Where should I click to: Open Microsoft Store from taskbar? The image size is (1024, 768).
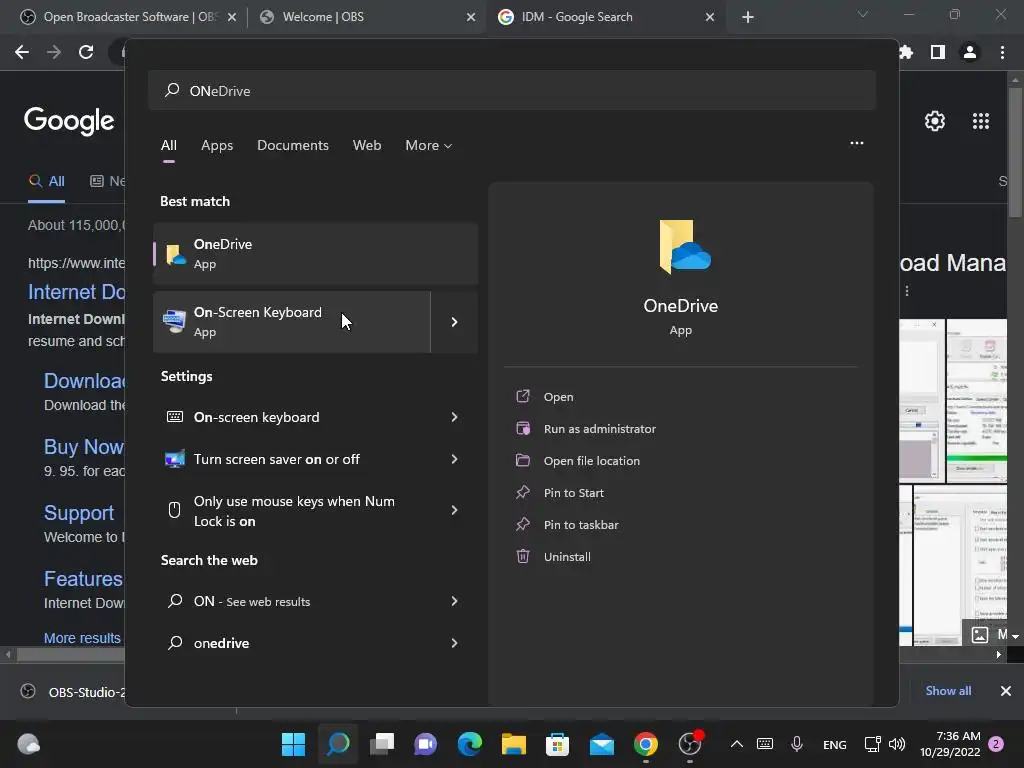click(x=557, y=744)
